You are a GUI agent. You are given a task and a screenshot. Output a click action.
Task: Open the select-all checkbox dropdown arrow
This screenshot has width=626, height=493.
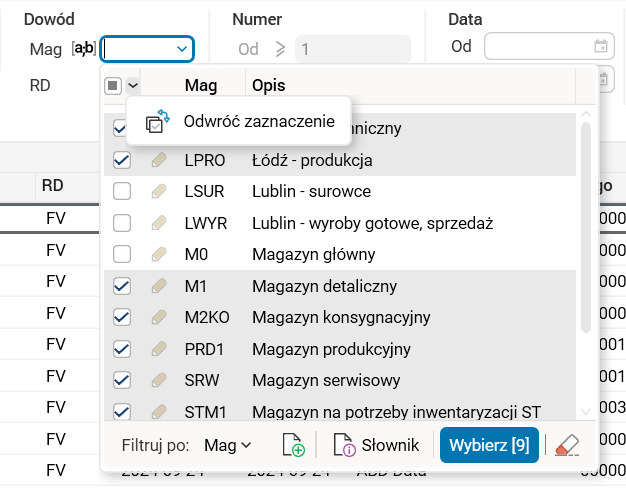pos(133,86)
